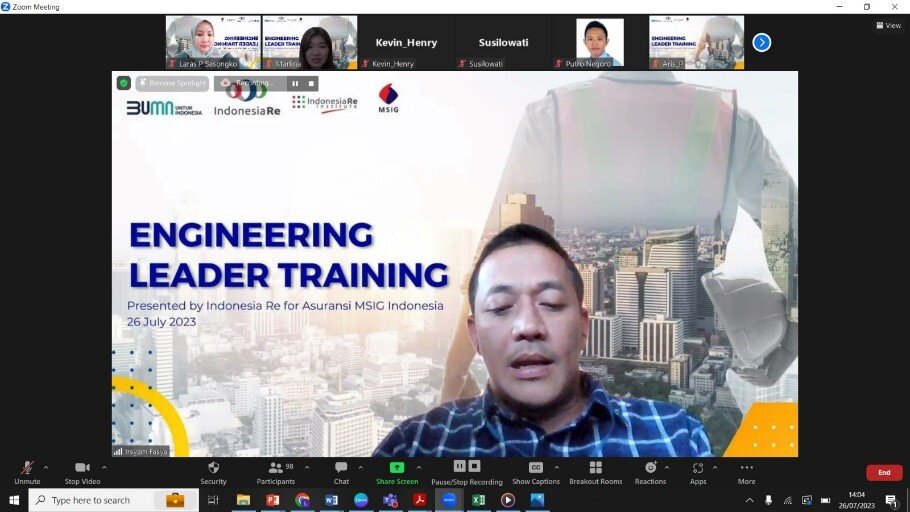Click the taskbar clock showing 14:04

click(x=857, y=500)
